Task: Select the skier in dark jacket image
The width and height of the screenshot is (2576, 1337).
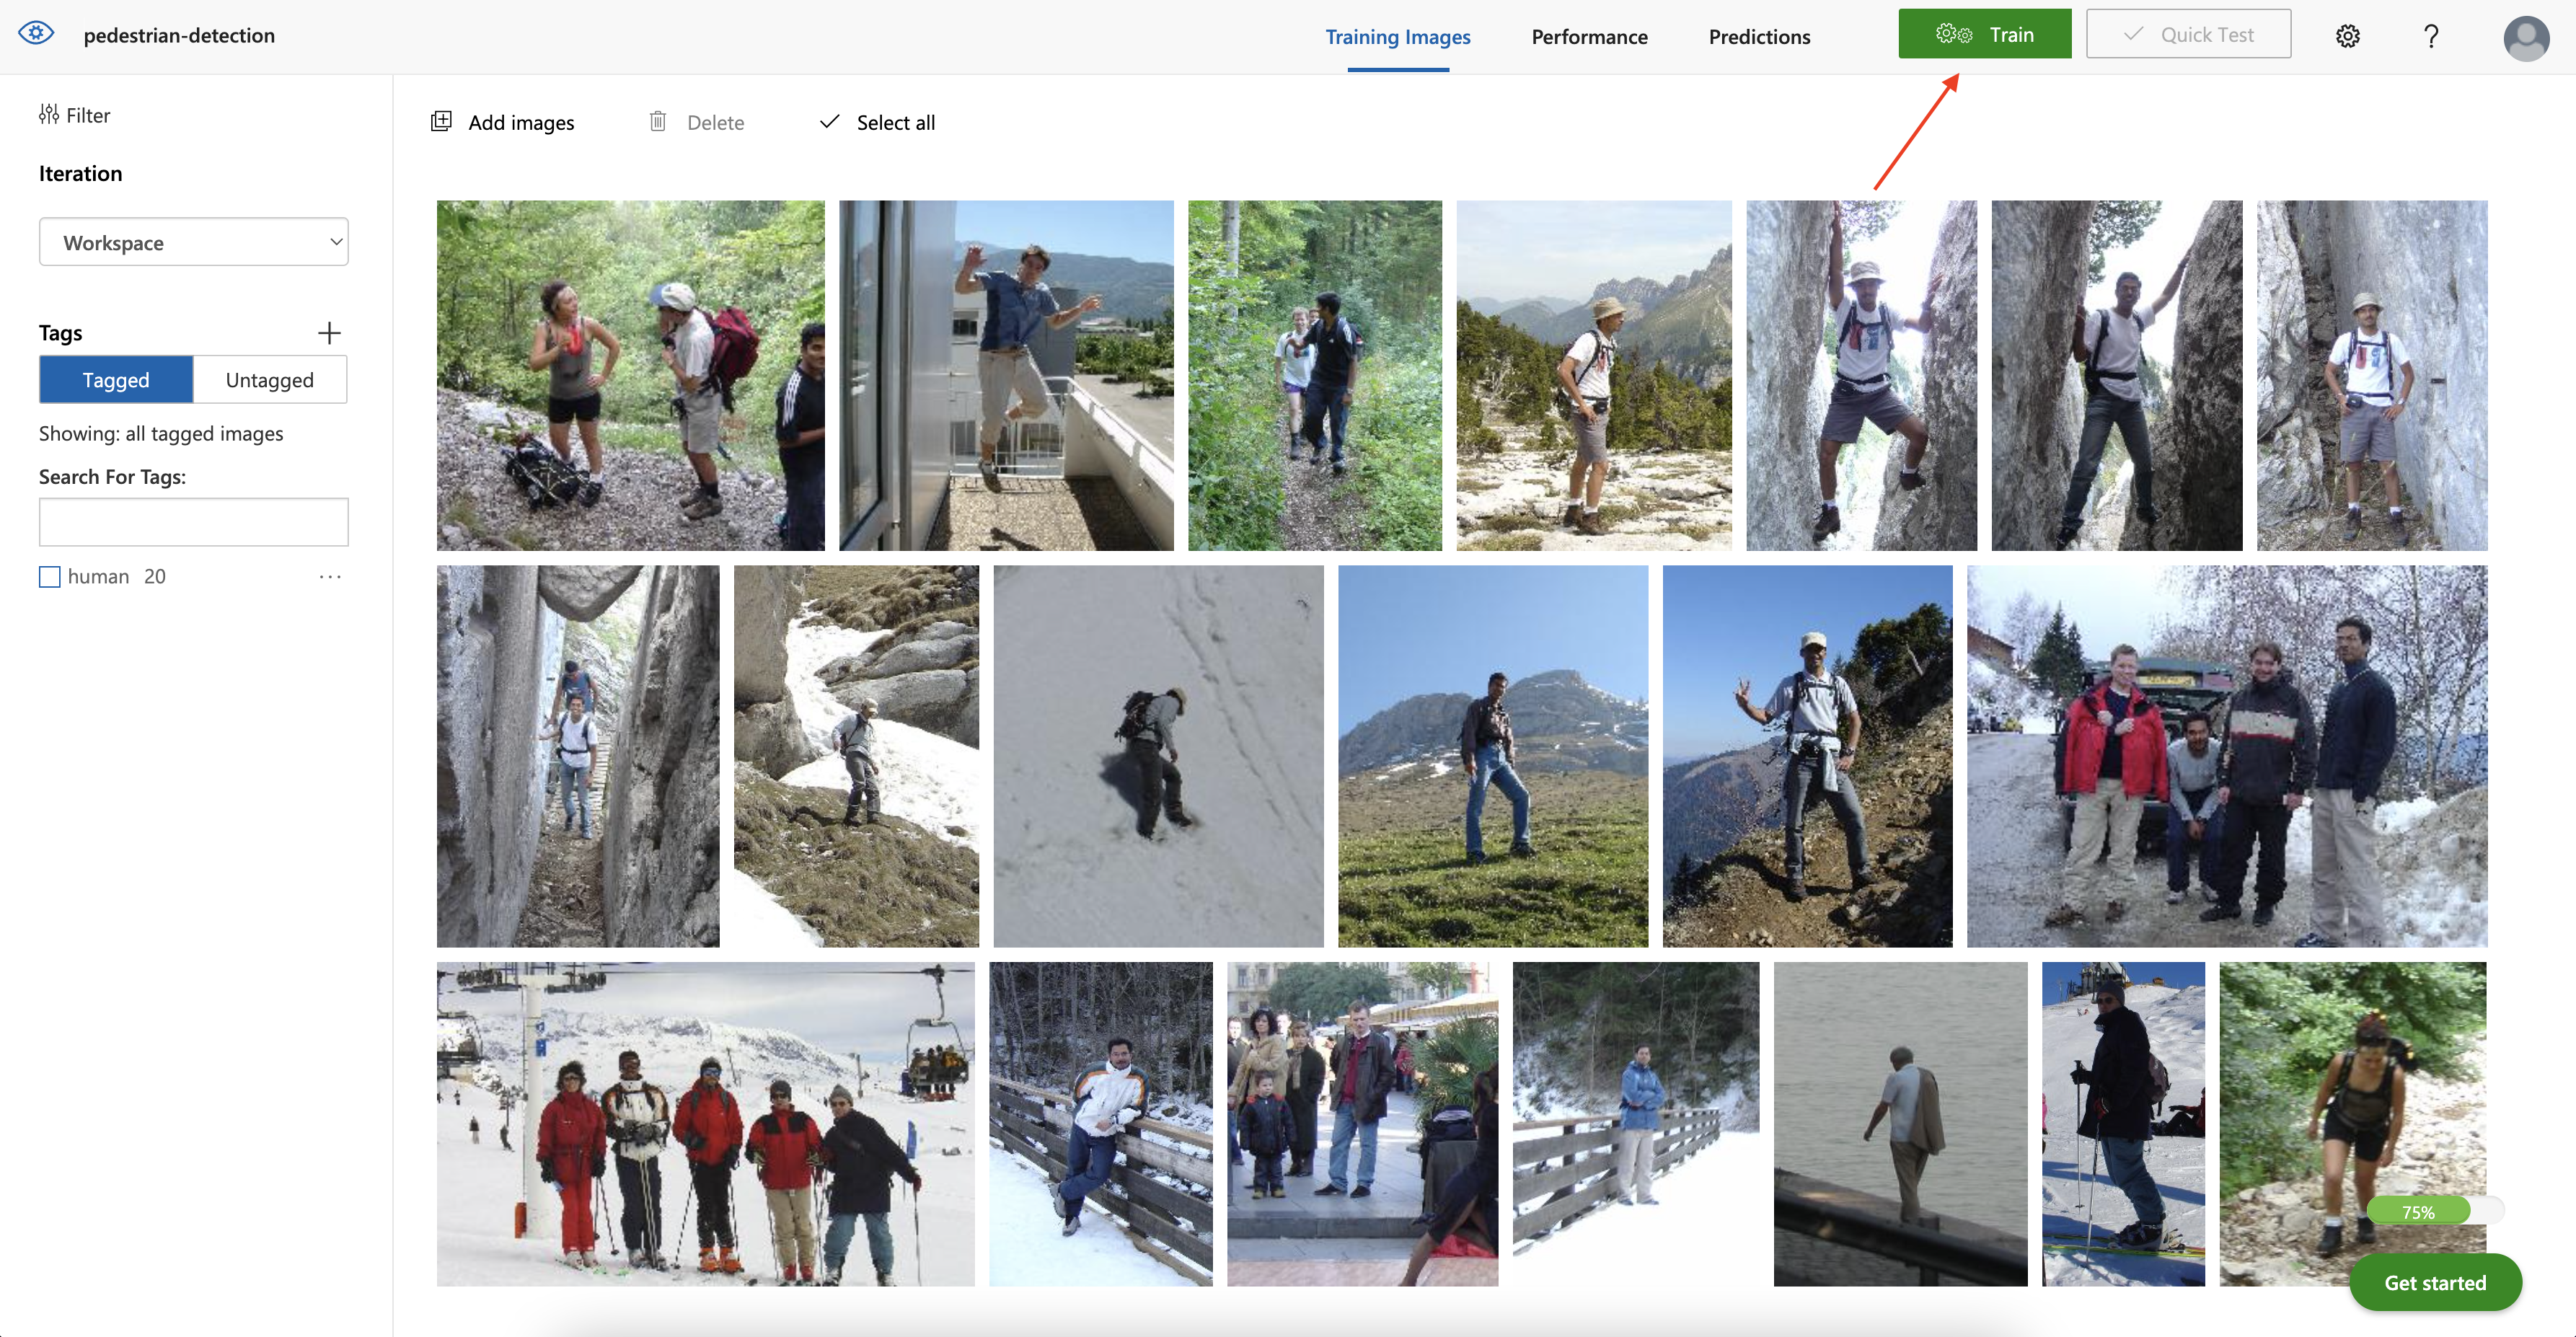Action: click(x=2123, y=1124)
